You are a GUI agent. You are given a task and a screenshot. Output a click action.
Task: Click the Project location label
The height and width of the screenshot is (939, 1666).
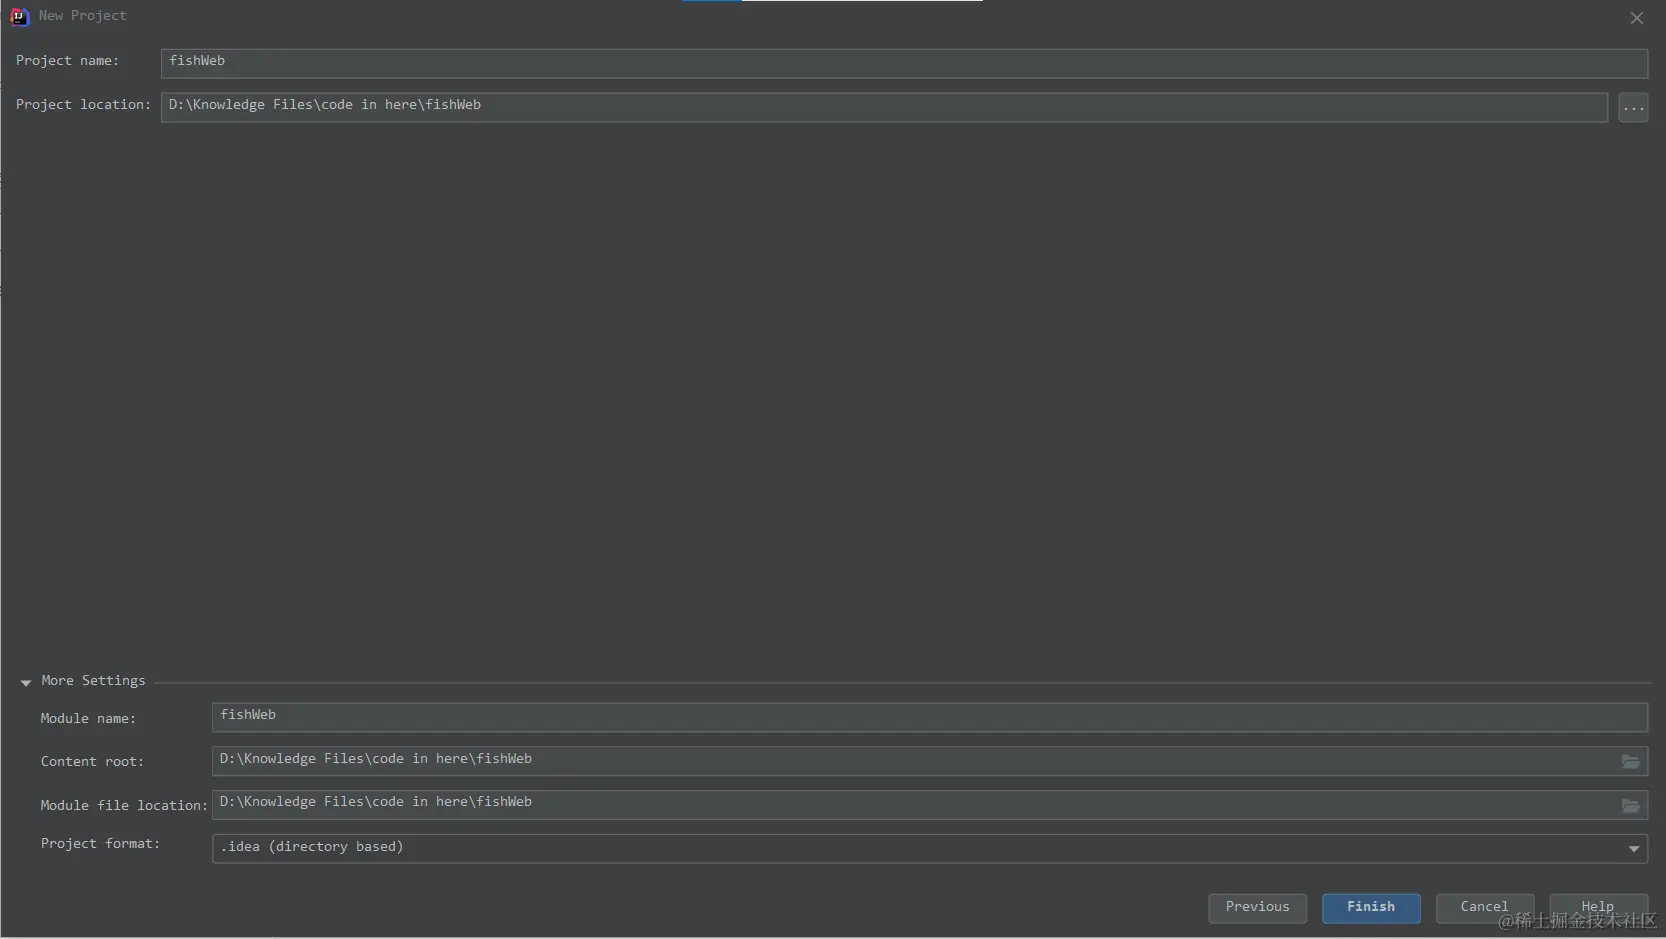83,105
